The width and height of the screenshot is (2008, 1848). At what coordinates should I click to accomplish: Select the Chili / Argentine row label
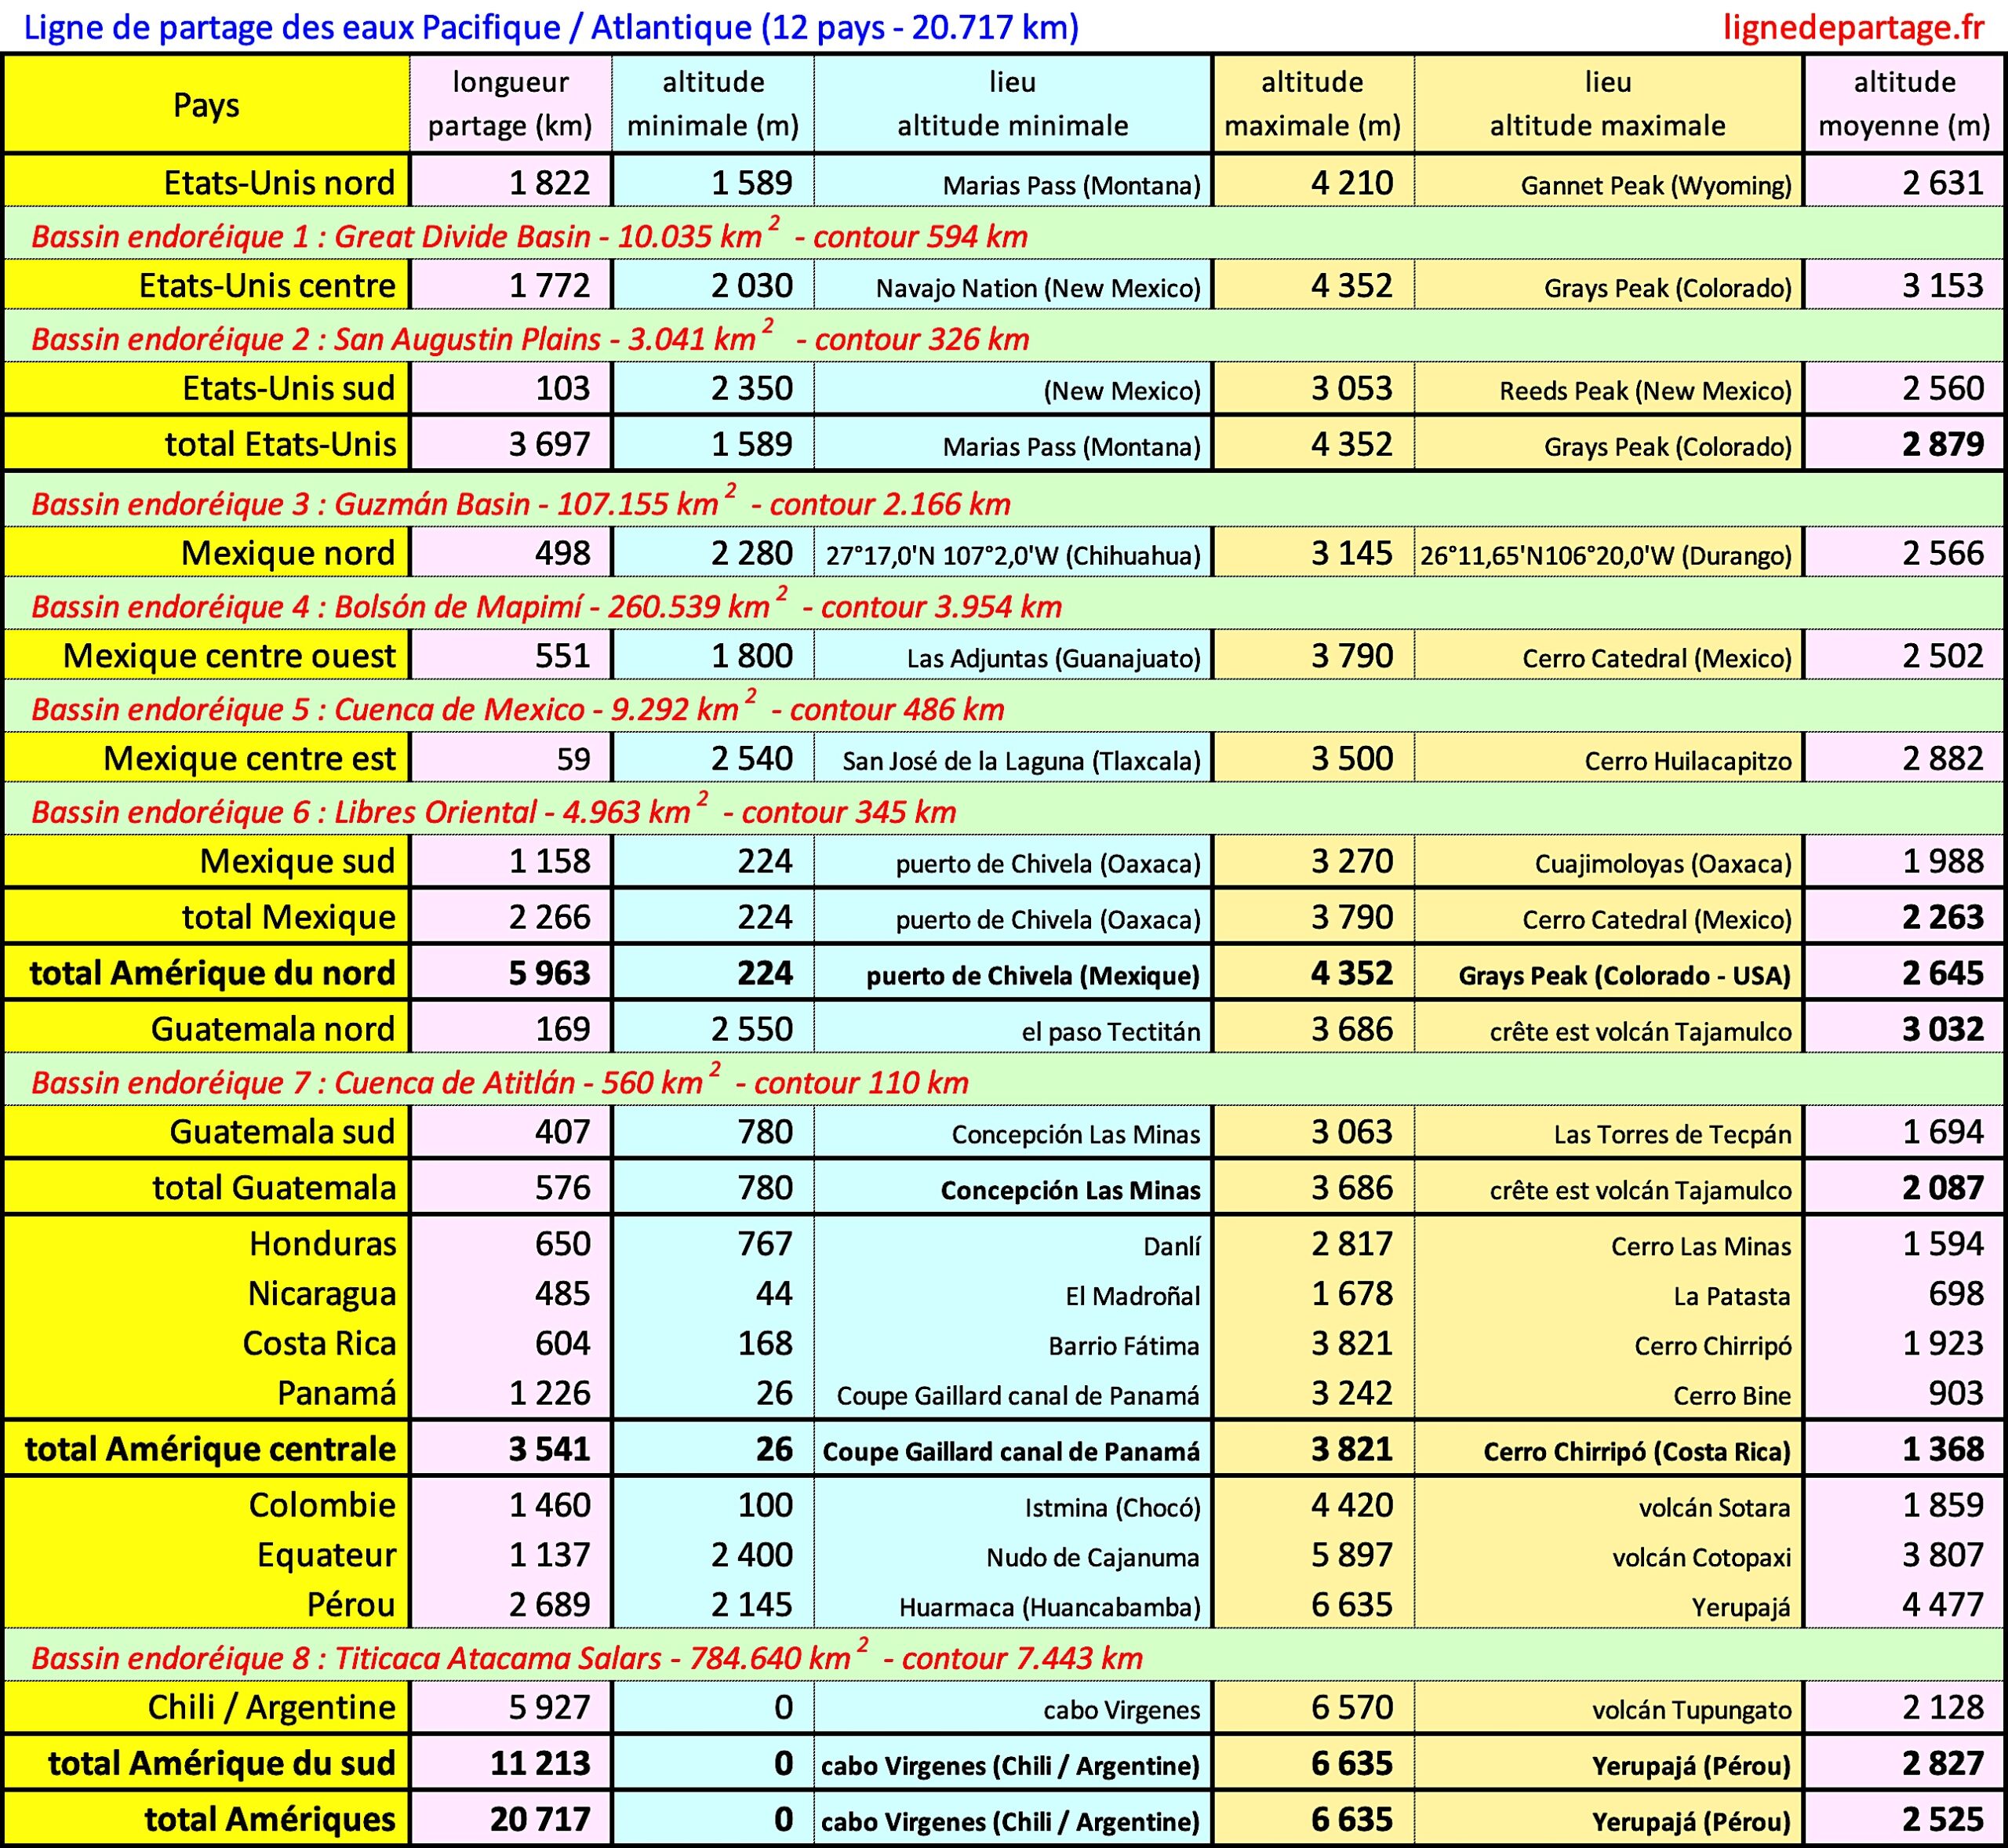coord(271,1707)
